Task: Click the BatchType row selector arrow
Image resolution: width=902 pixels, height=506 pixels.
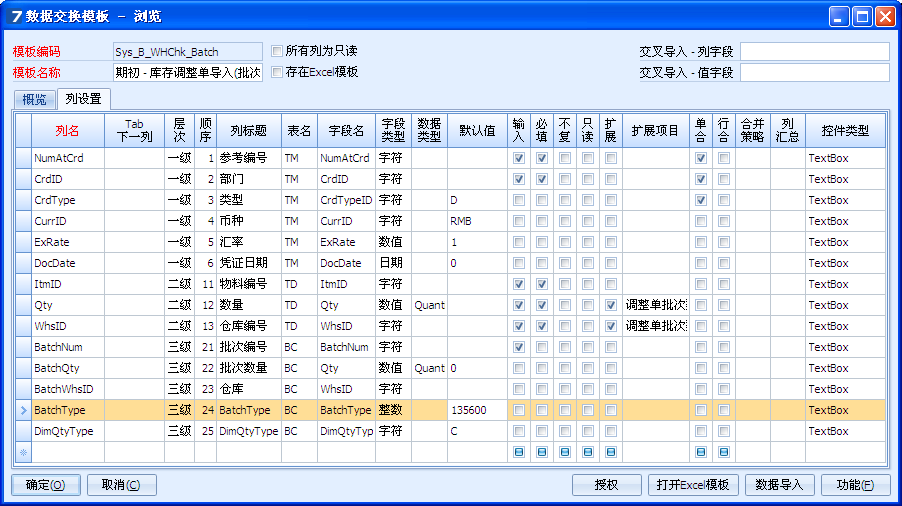Action: point(23,410)
